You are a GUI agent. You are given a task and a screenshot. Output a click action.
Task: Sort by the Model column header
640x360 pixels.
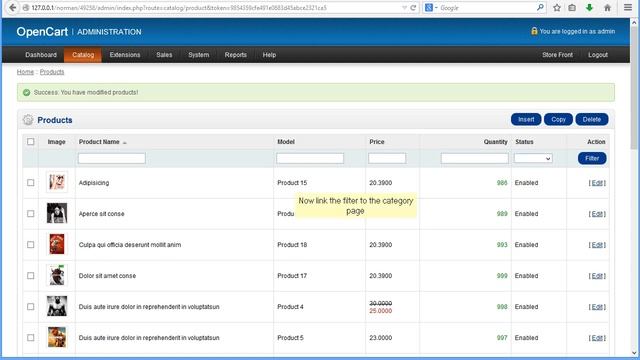point(286,142)
